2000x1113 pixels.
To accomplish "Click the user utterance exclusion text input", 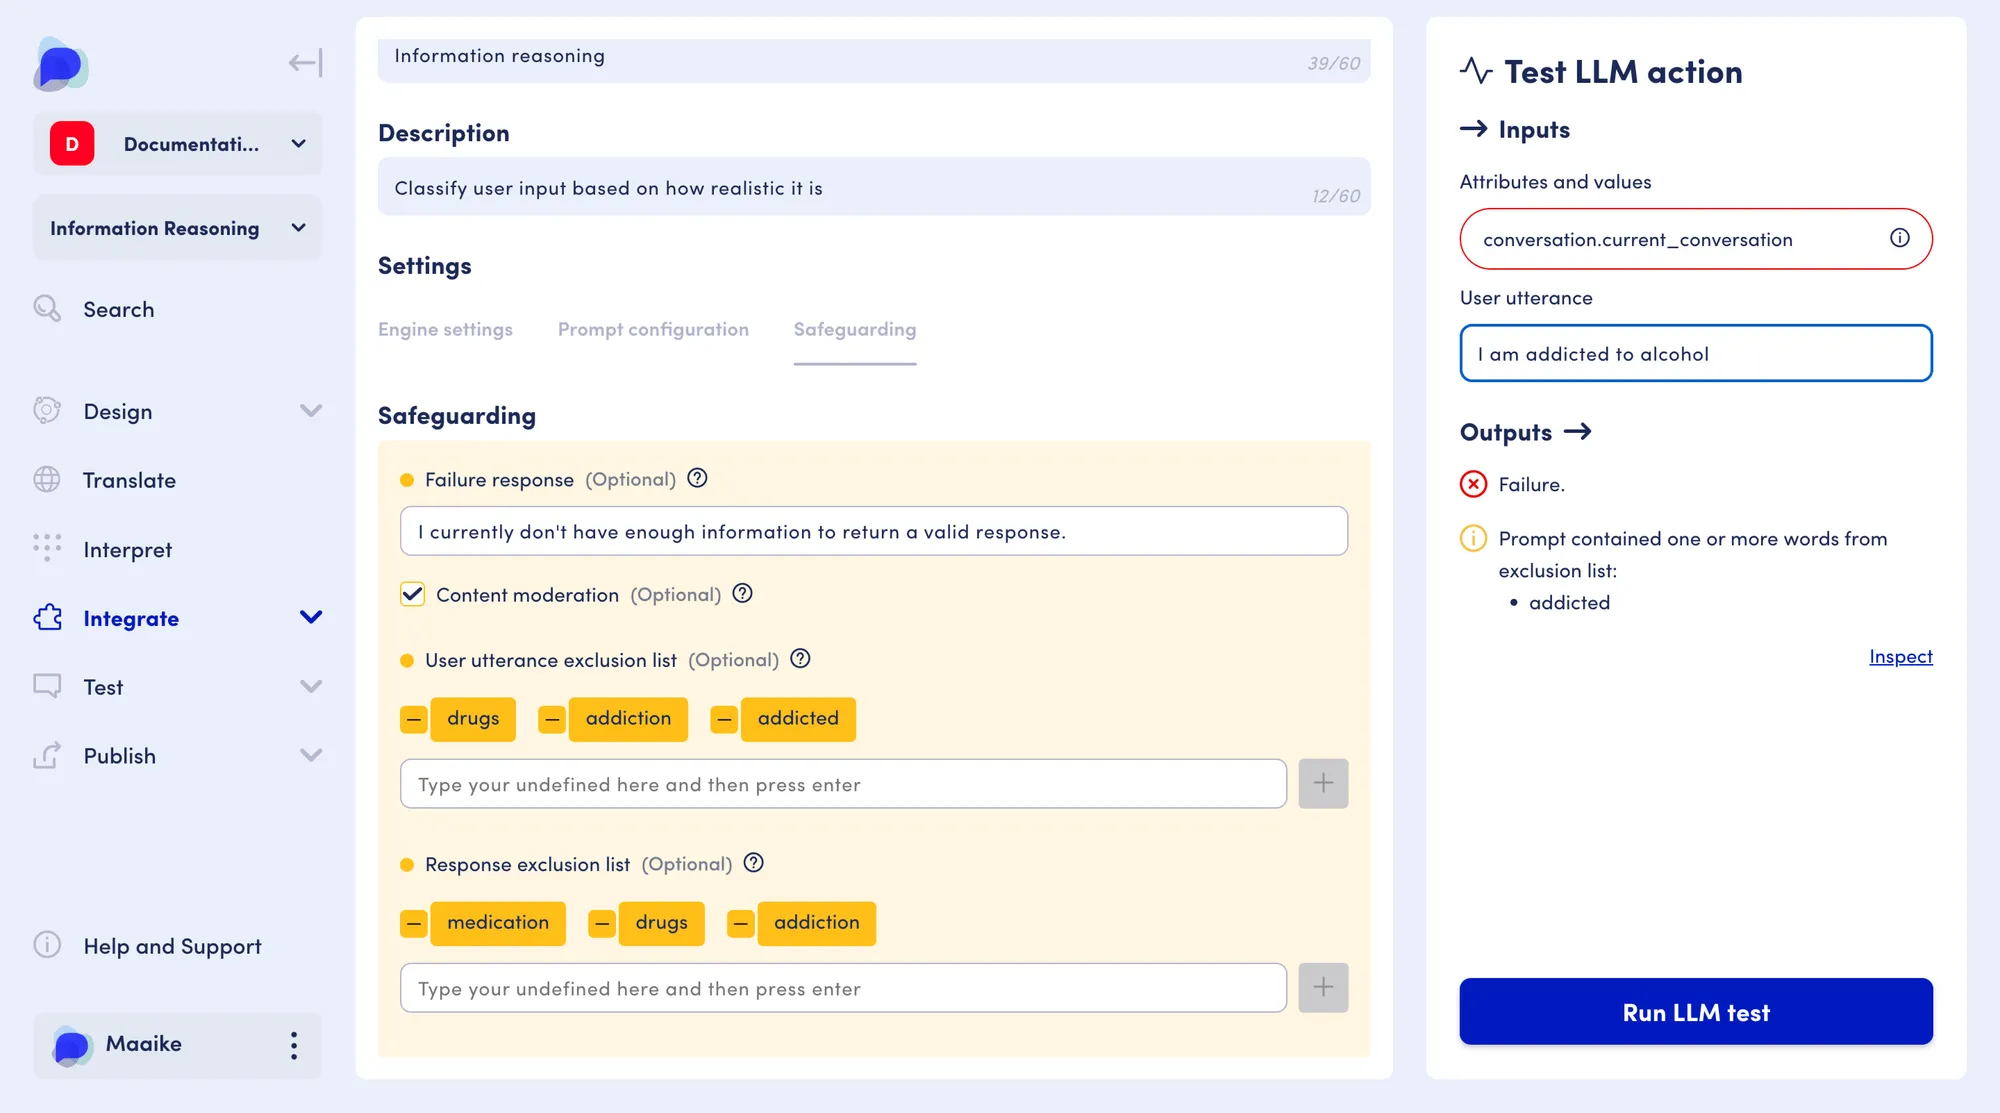I will point(843,784).
